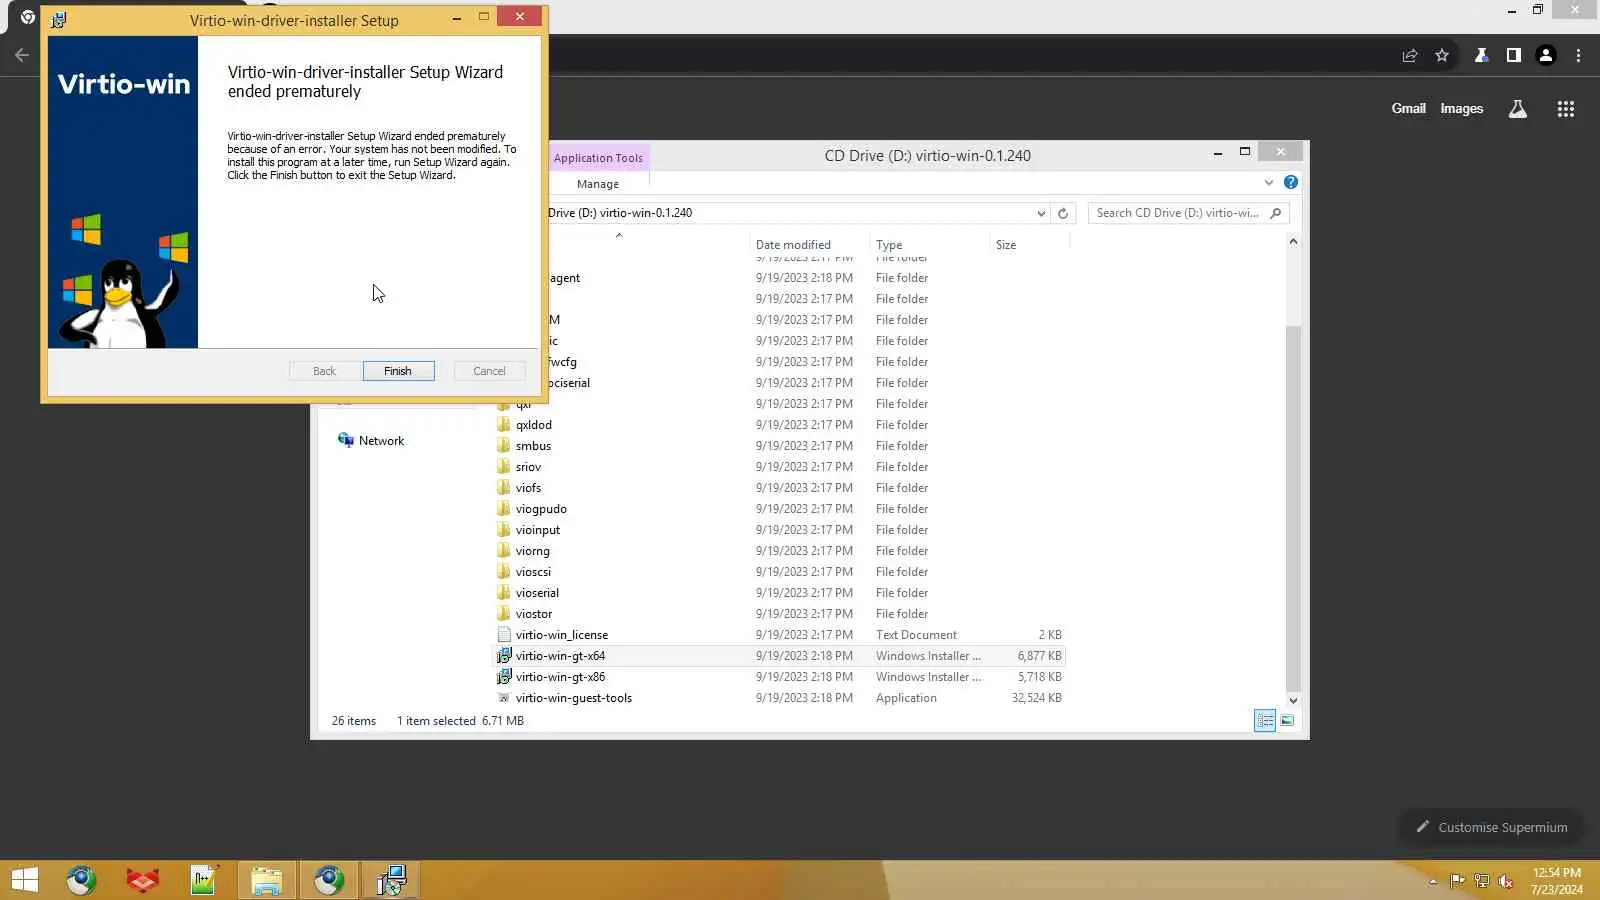Select the viogpudo folder name

541,509
